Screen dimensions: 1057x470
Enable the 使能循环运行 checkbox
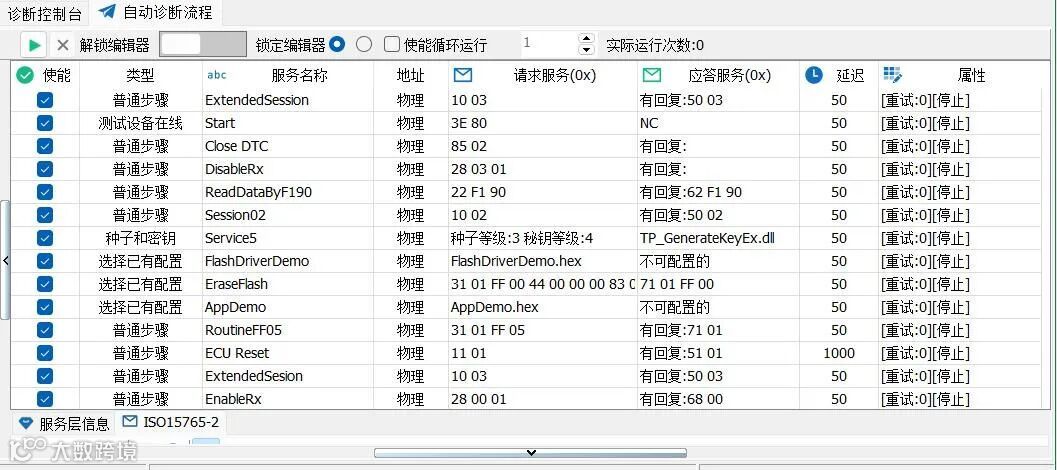pyautogui.click(x=392, y=45)
